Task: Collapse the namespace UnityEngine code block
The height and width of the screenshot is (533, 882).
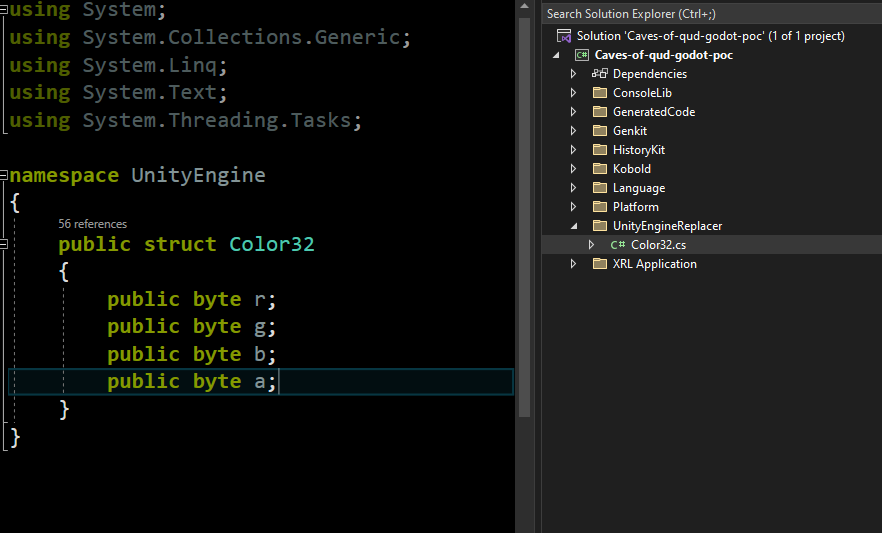Action: tap(5, 176)
